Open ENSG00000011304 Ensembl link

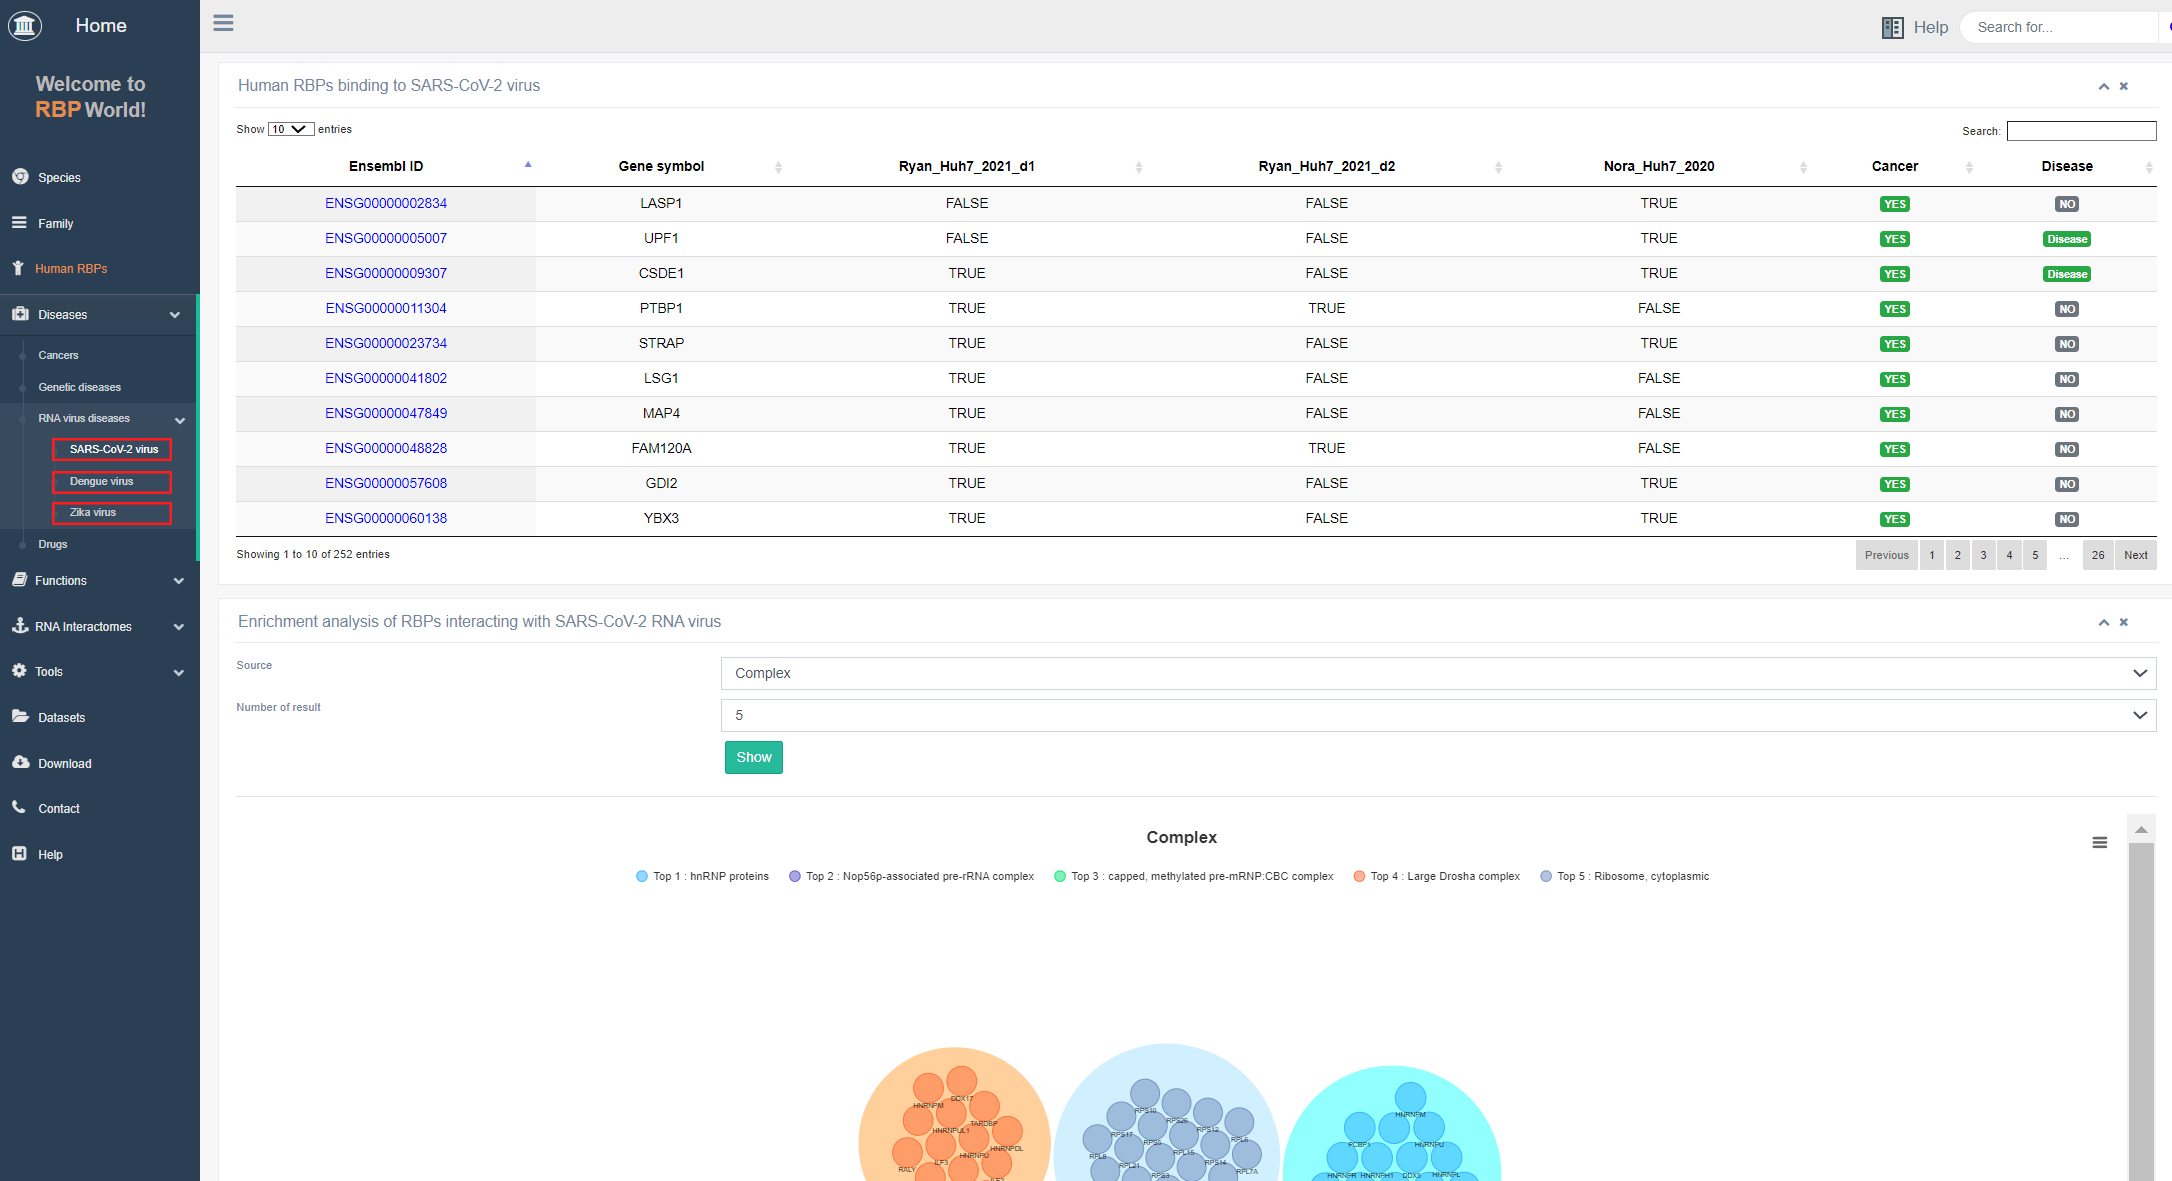(386, 308)
